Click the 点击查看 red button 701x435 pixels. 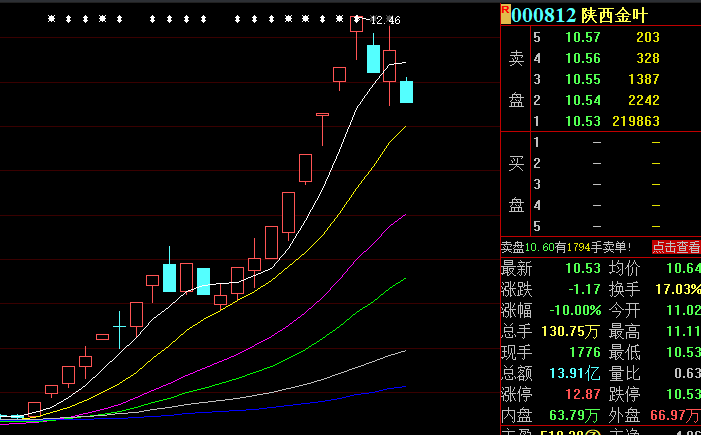click(x=676, y=247)
